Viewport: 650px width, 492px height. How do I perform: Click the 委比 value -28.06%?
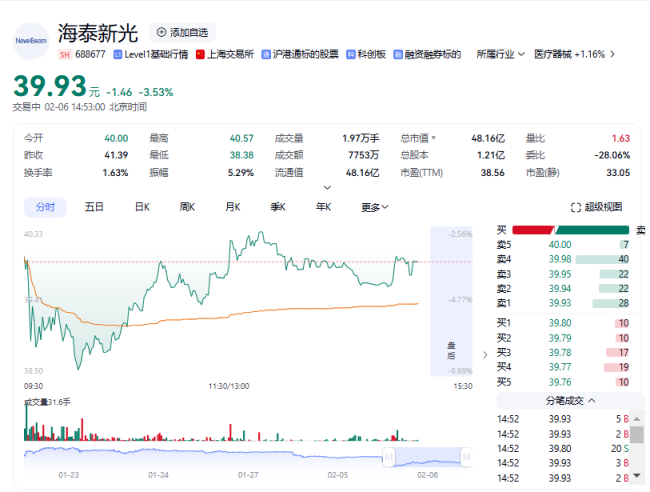coord(612,155)
